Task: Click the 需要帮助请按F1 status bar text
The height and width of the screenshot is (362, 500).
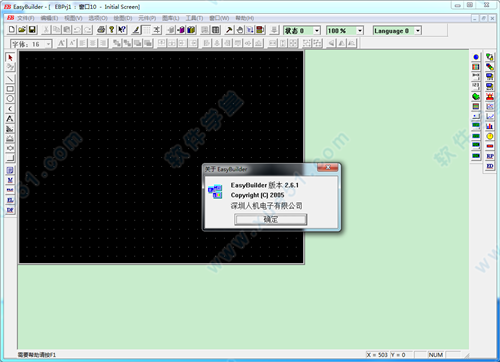Action: click(37, 355)
